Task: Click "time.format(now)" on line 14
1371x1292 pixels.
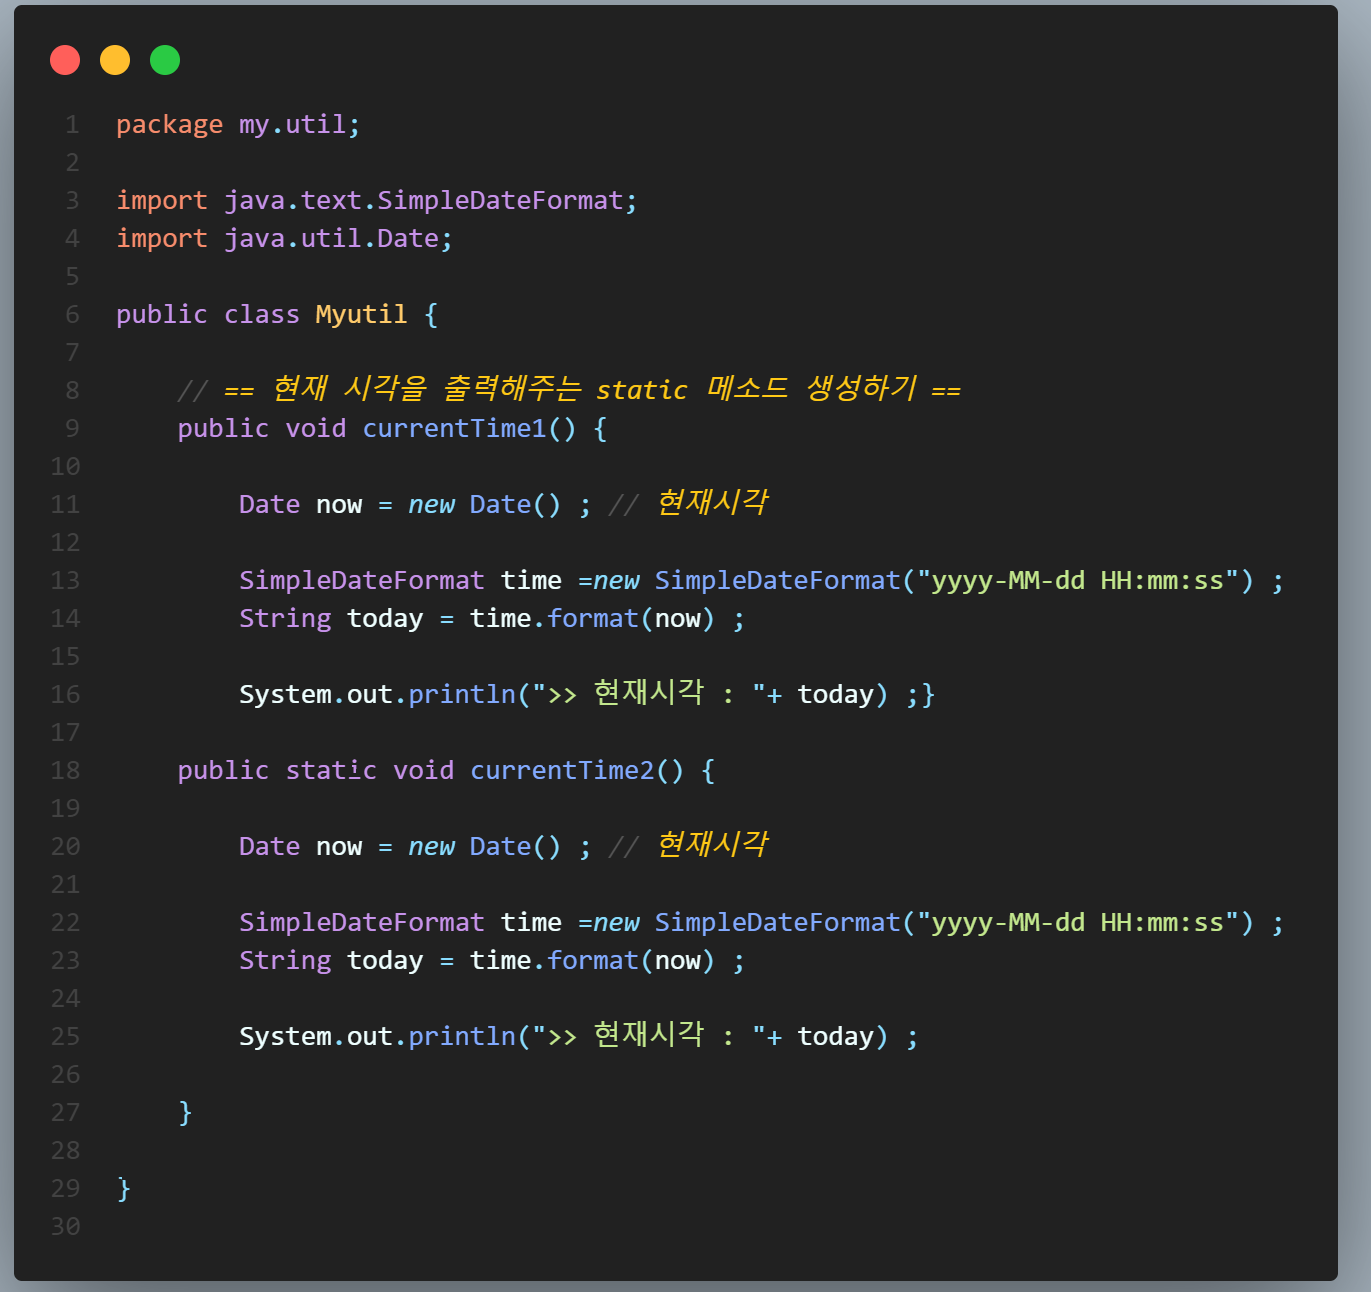Action: click(x=592, y=619)
